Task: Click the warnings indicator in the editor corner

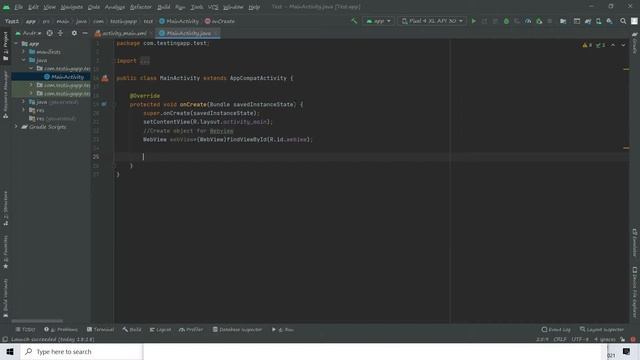Action: coord(587,45)
